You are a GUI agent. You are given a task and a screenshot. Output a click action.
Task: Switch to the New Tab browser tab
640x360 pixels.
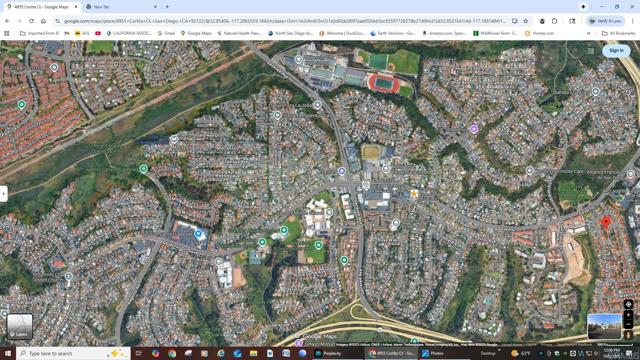pos(121,7)
